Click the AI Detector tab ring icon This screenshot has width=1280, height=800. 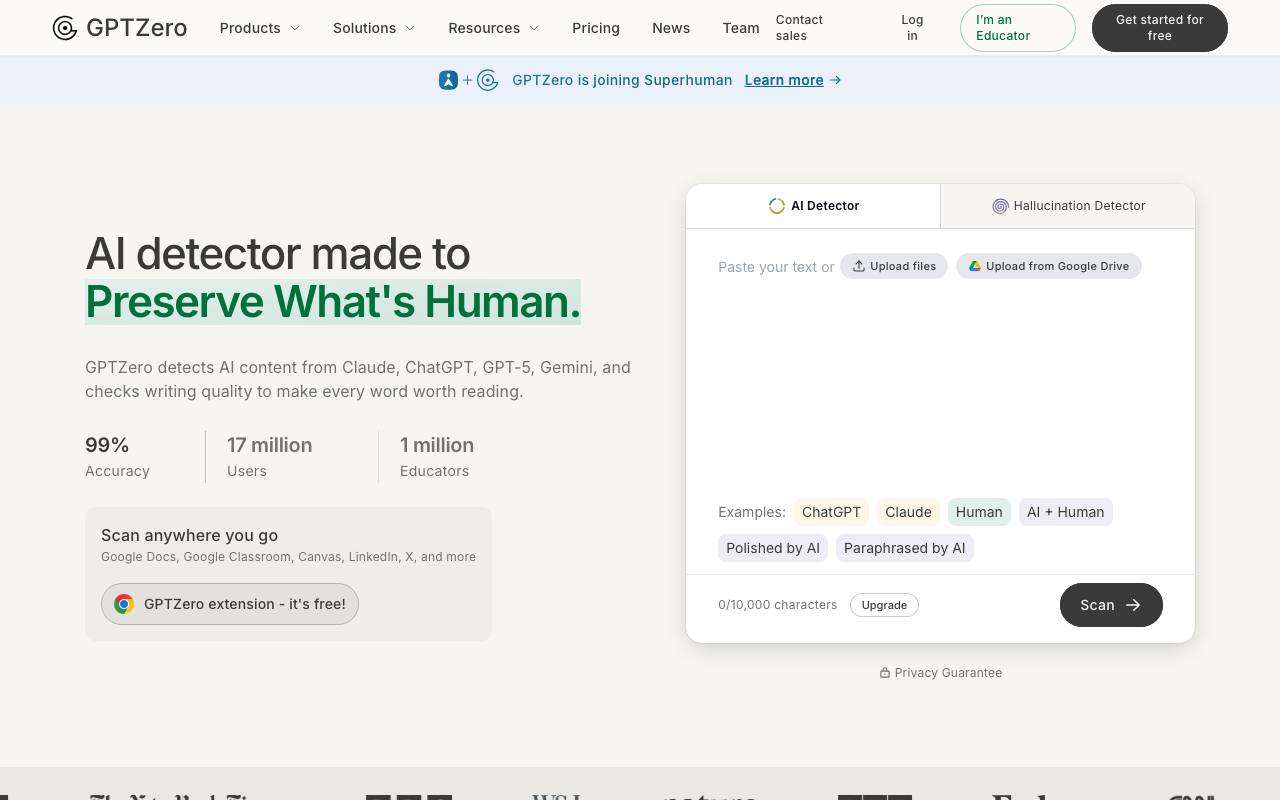pyautogui.click(x=776, y=206)
